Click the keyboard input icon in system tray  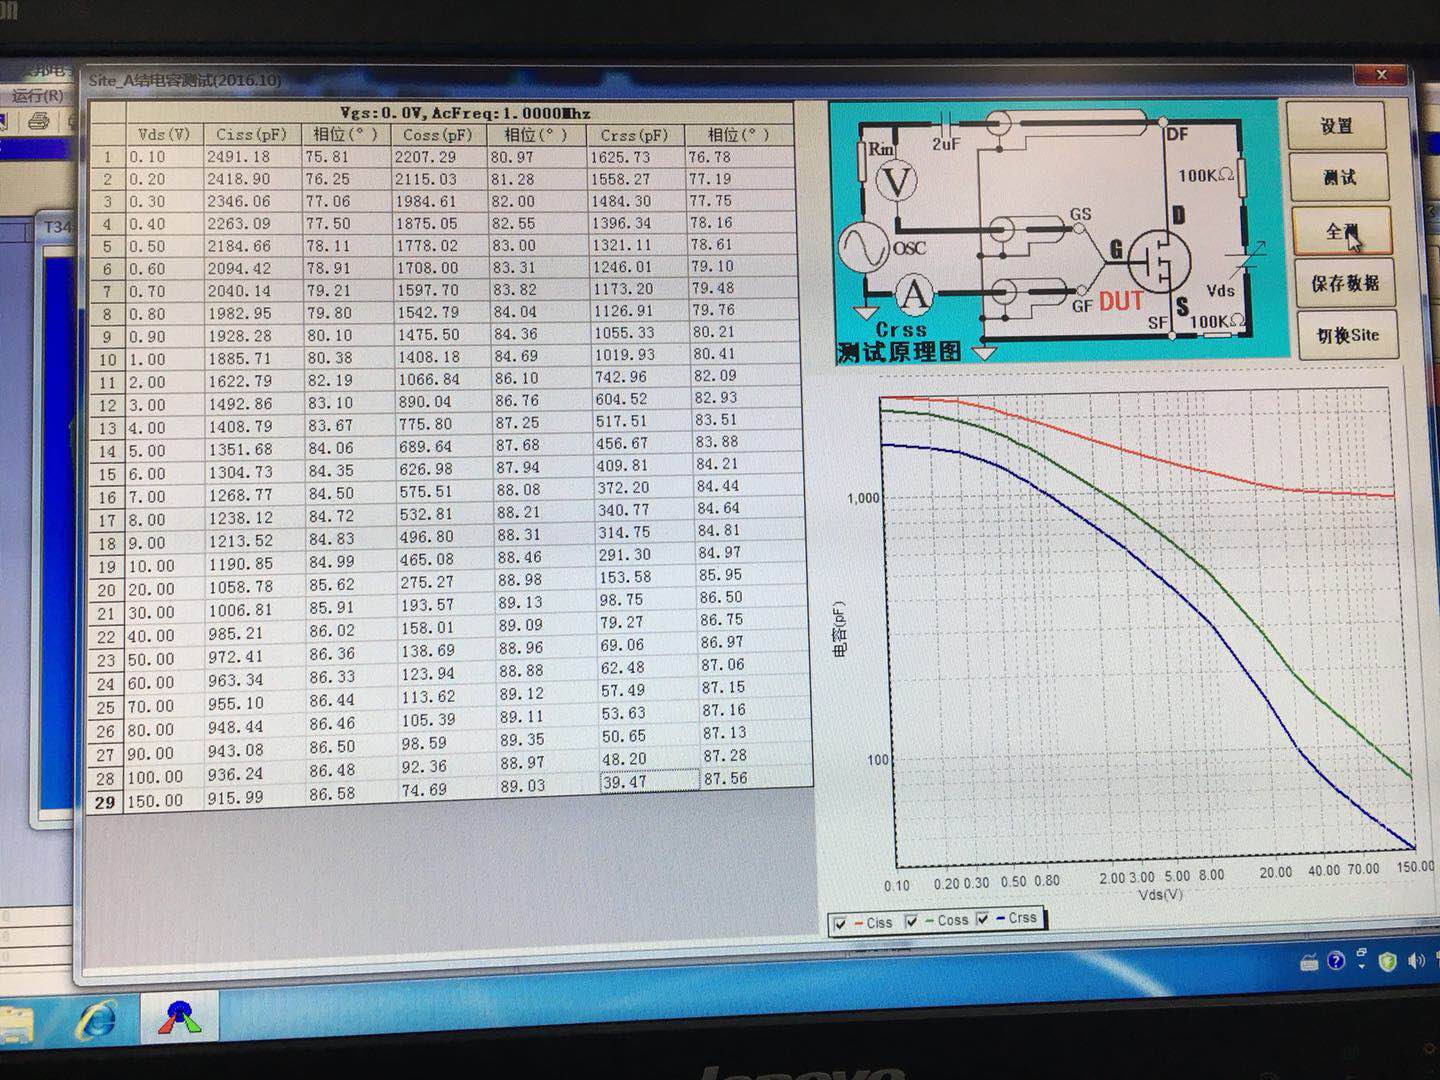tap(1309, 963)
